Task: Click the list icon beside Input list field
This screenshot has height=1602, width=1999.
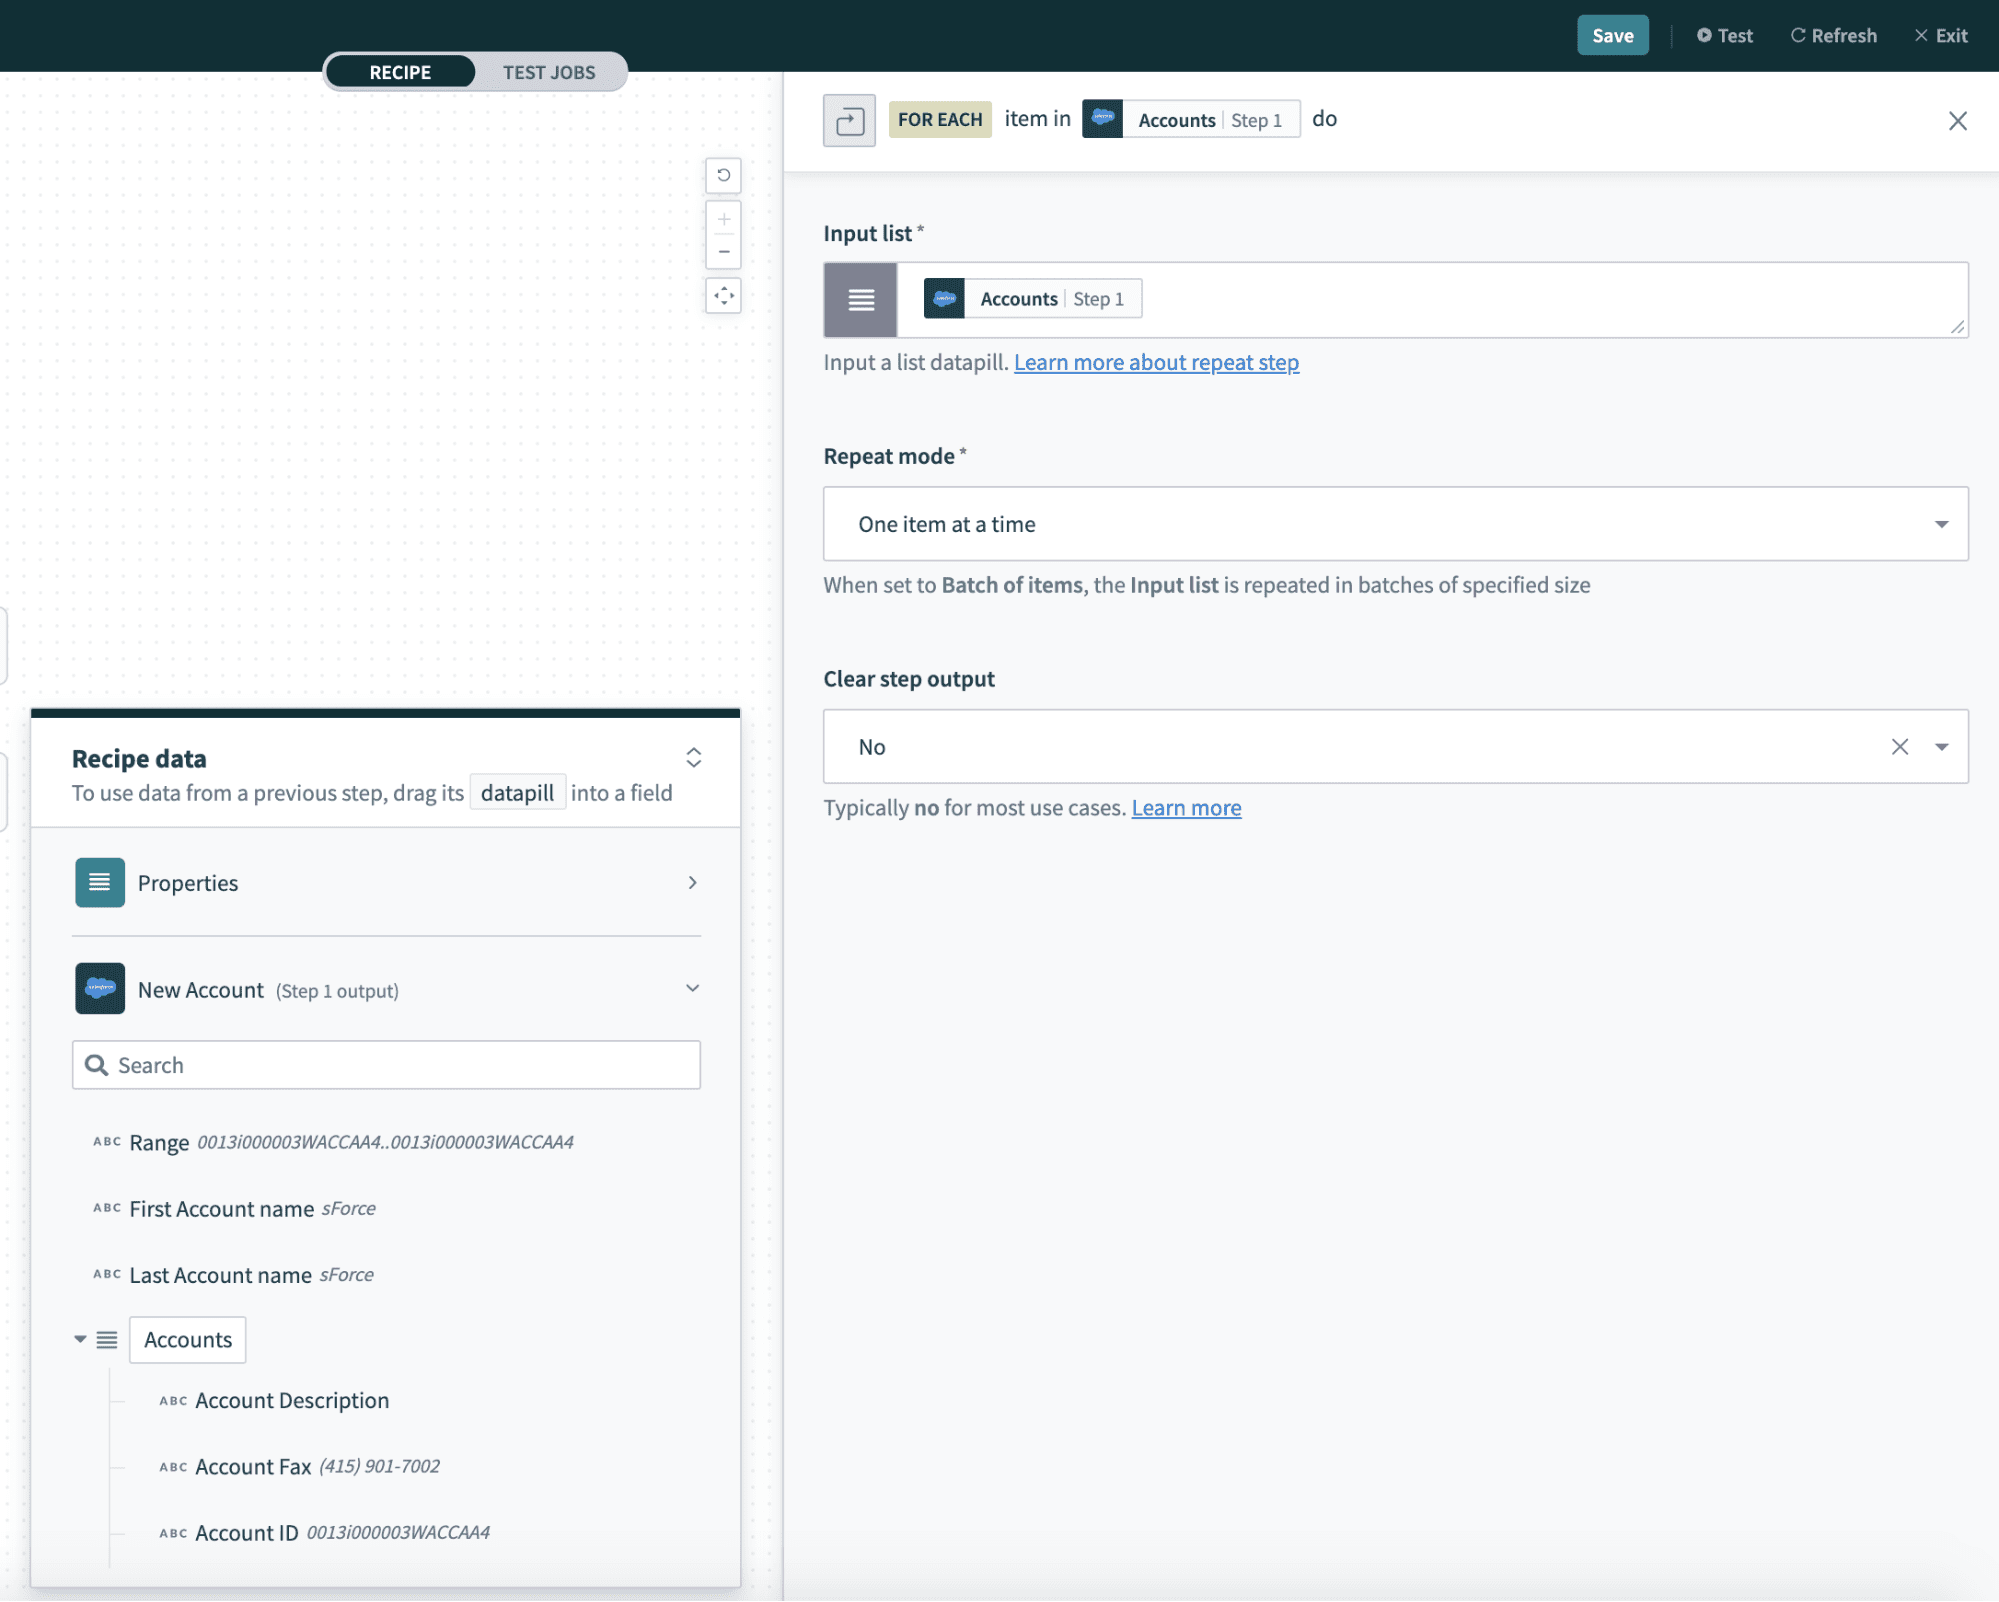Action: click(x=860, y=300)
